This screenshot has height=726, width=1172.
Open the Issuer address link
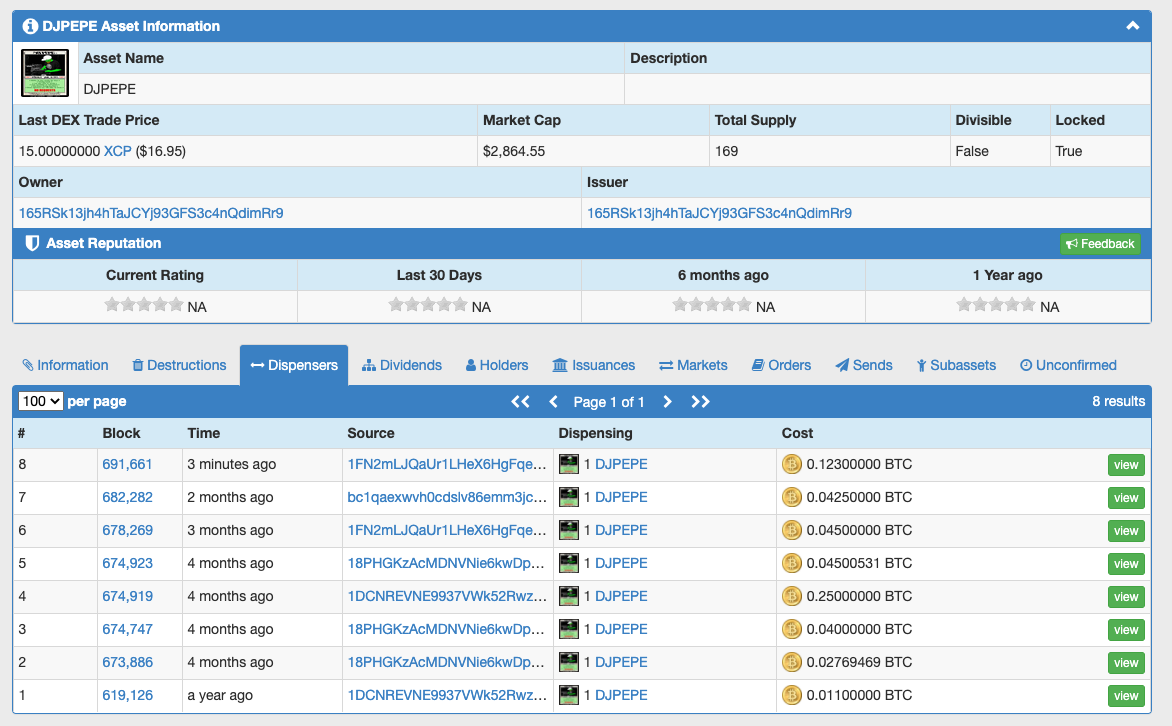pyautogui.click(x=719, y=213)
